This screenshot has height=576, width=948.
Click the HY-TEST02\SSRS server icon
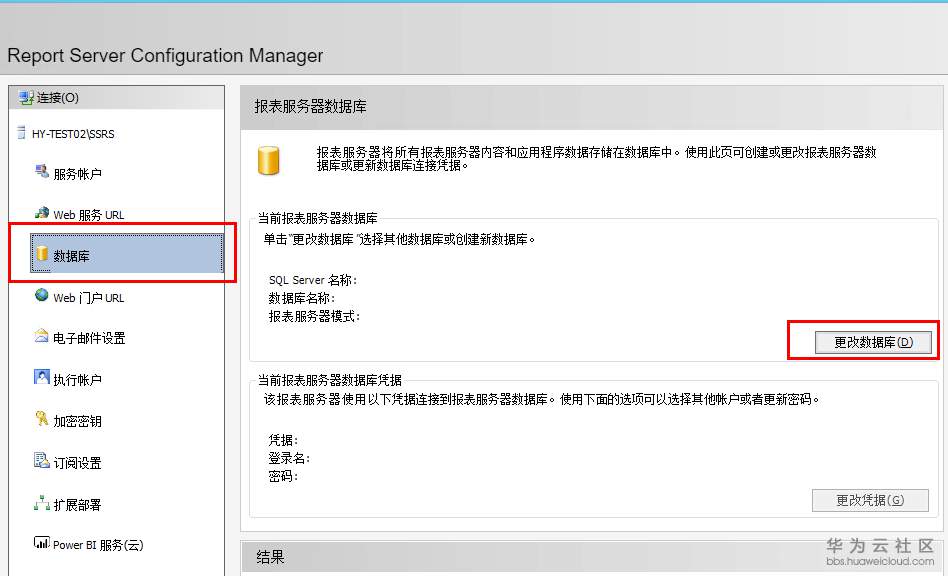(22, 133)
